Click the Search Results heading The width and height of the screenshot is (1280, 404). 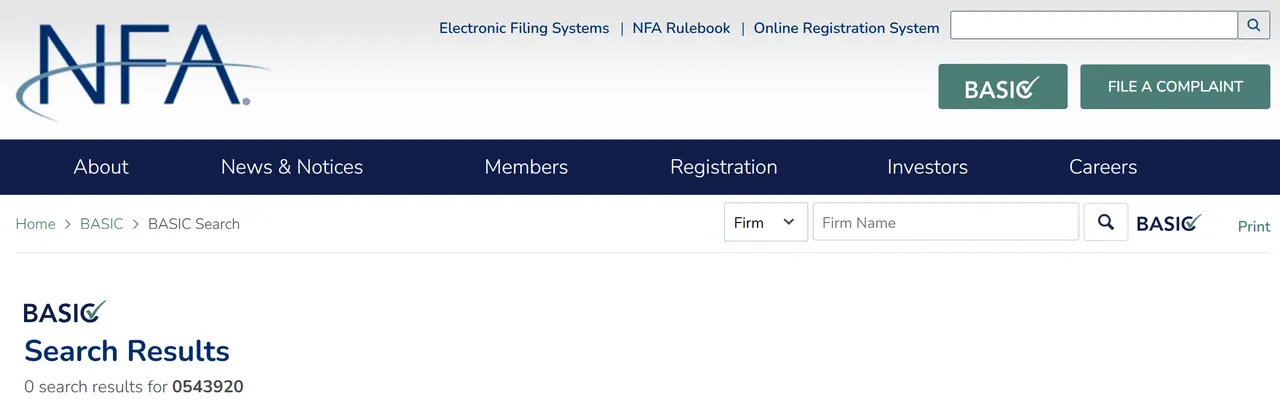click(127, 351)
